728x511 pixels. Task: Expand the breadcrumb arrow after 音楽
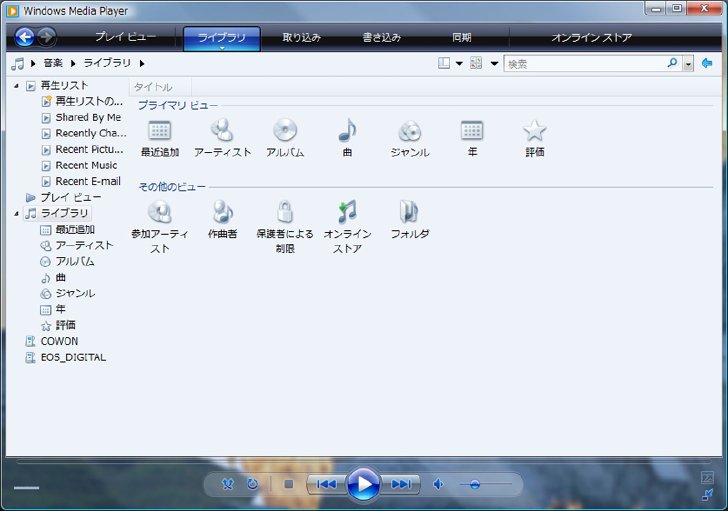[73, 63]
